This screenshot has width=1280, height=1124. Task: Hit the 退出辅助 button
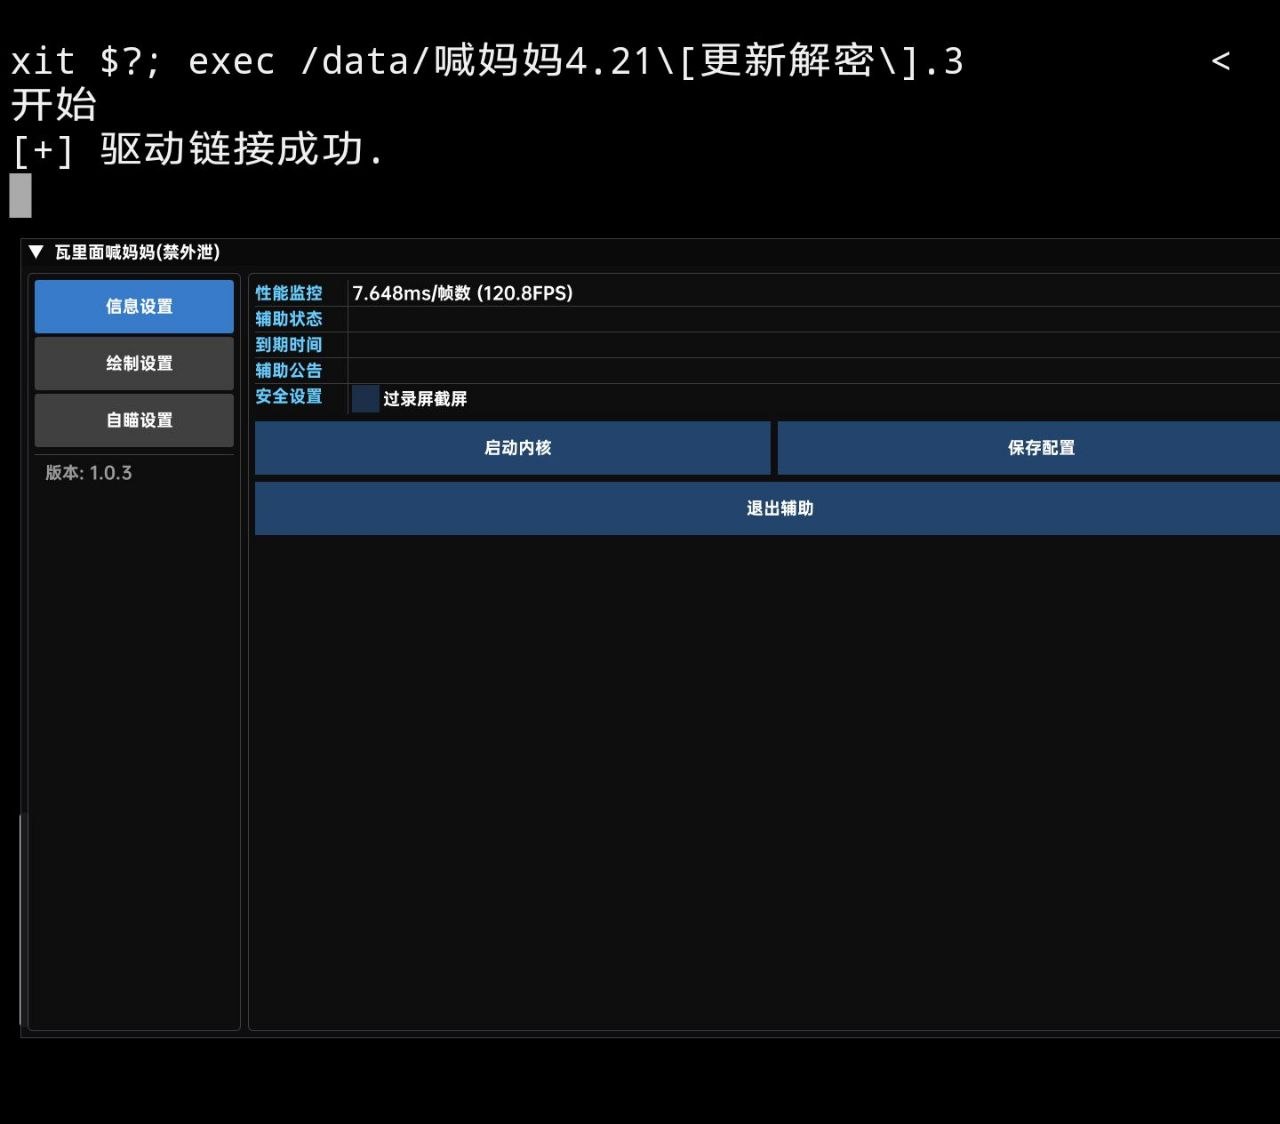point(779,509)
